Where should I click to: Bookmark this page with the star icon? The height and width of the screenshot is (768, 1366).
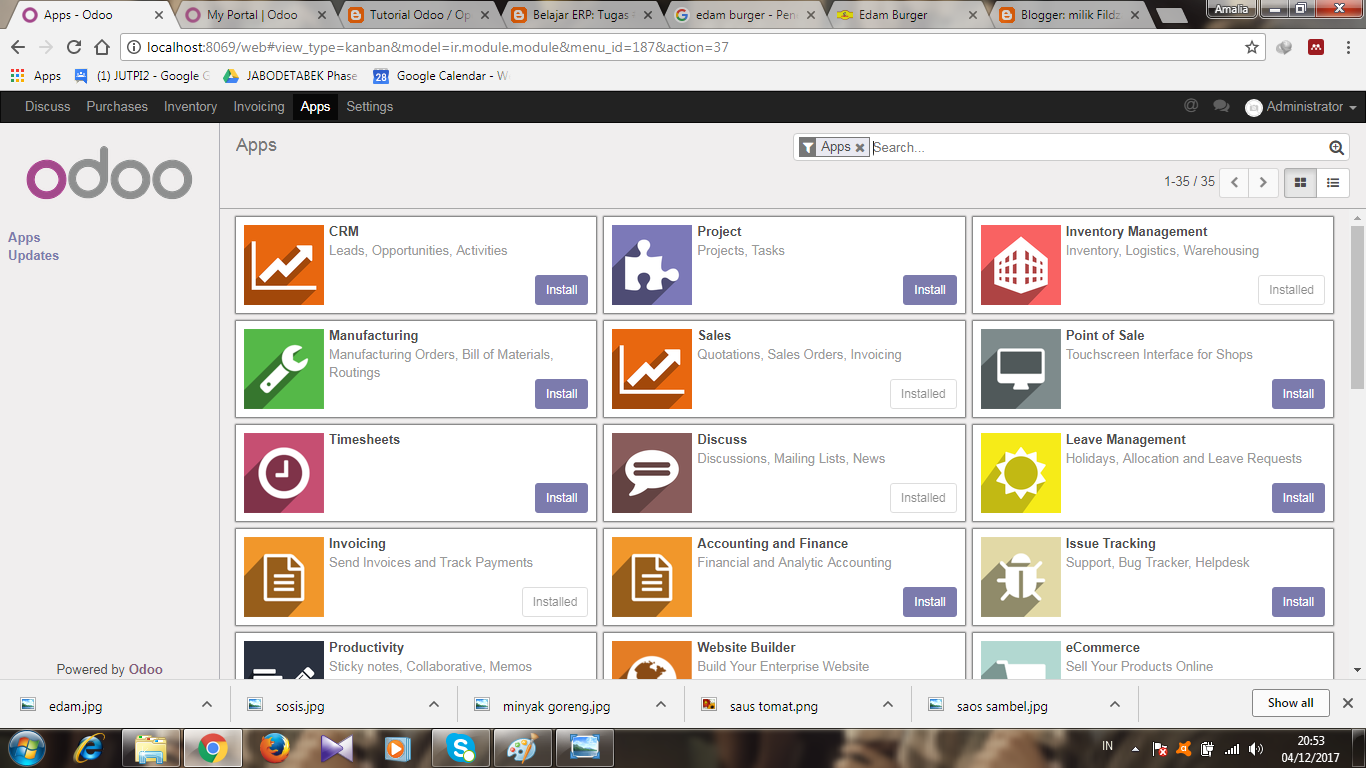tap(1252, 47)
